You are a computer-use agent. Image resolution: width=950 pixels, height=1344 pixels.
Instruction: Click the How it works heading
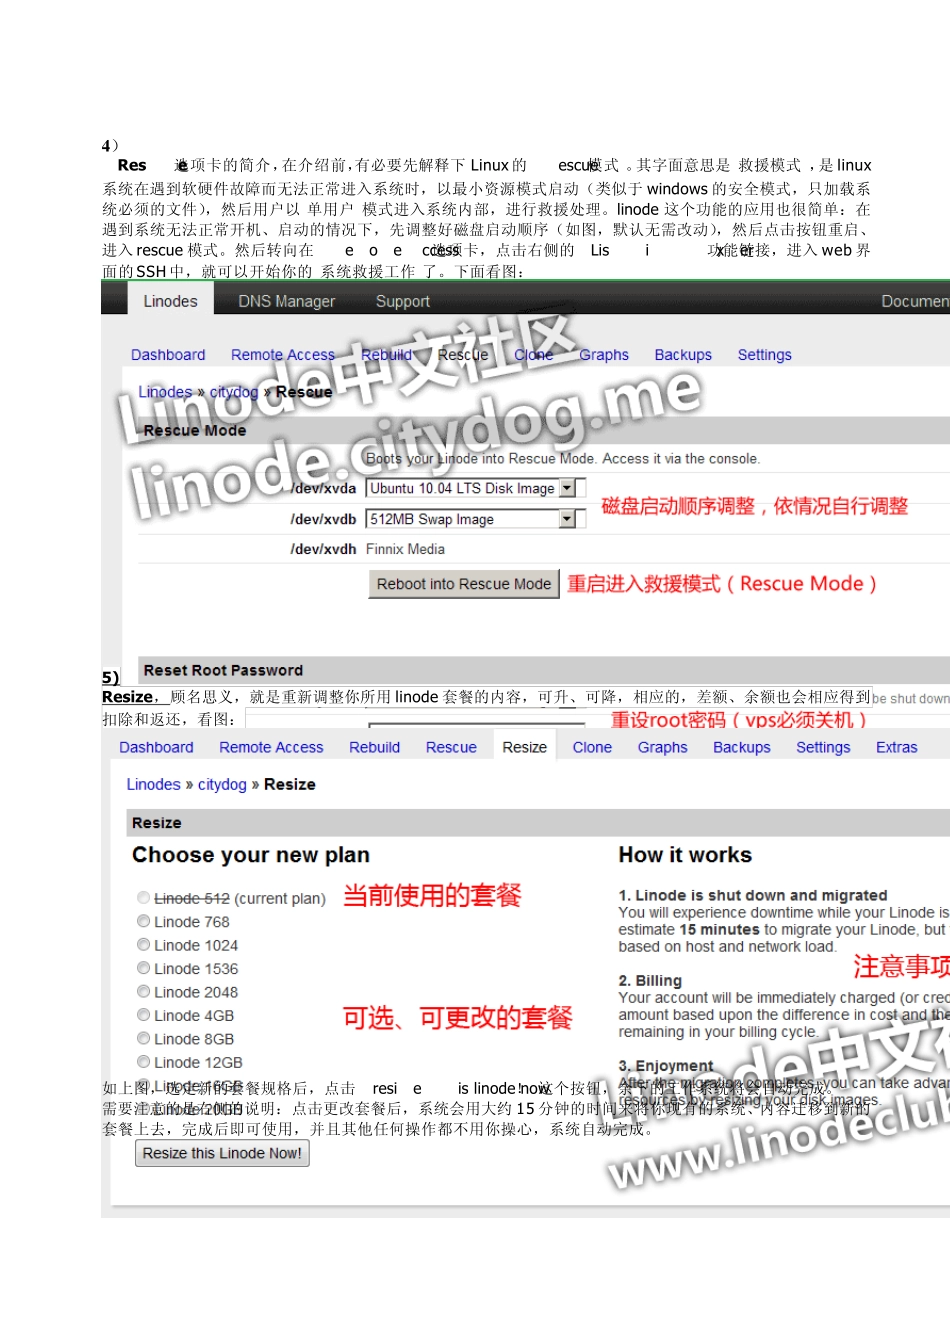coord(685,855)
